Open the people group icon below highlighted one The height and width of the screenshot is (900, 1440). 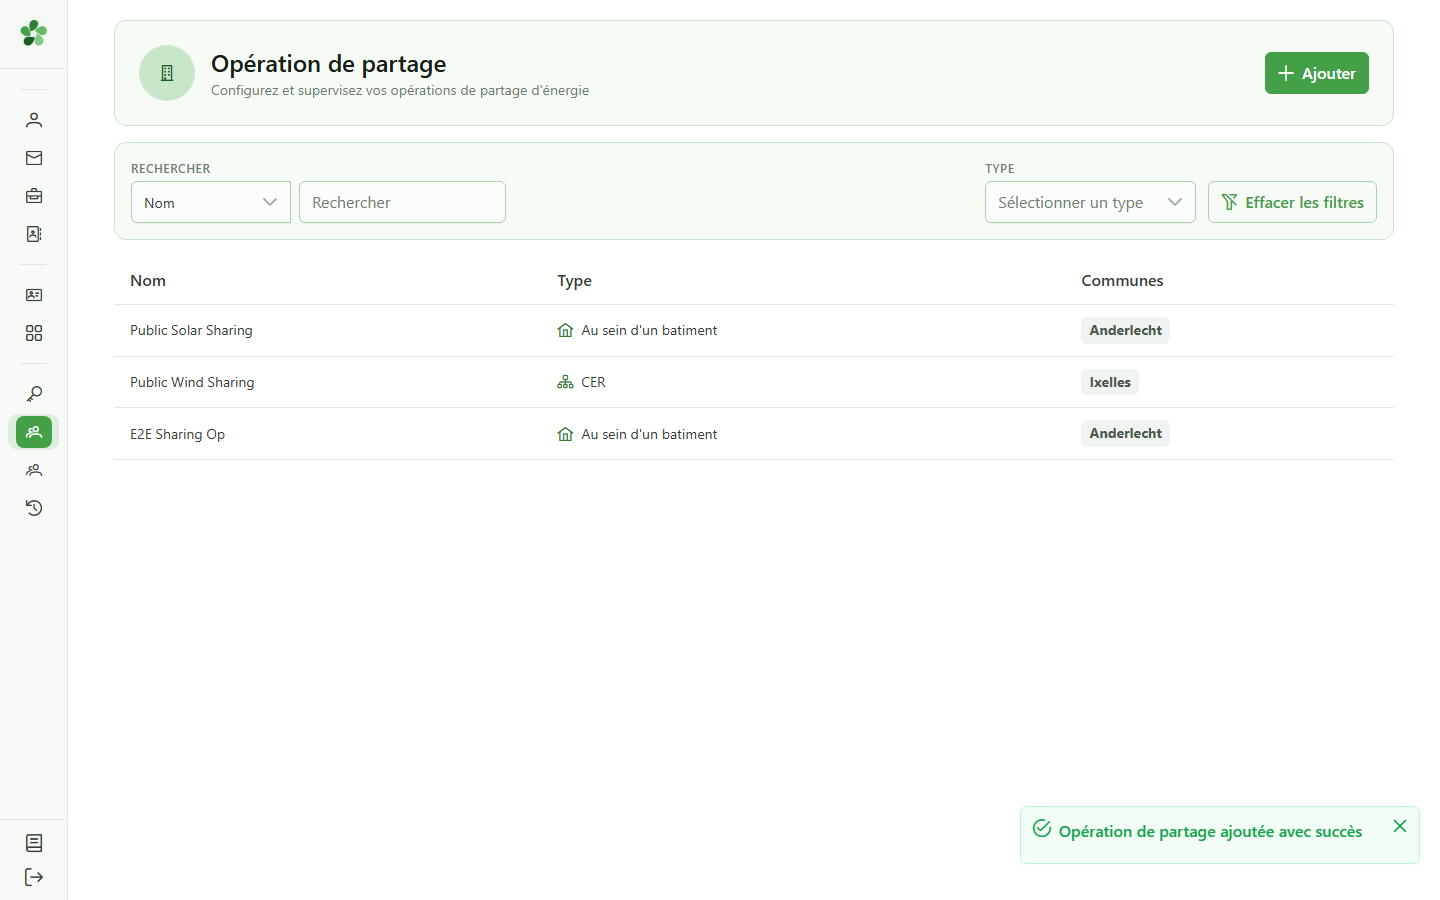point(34,470)
